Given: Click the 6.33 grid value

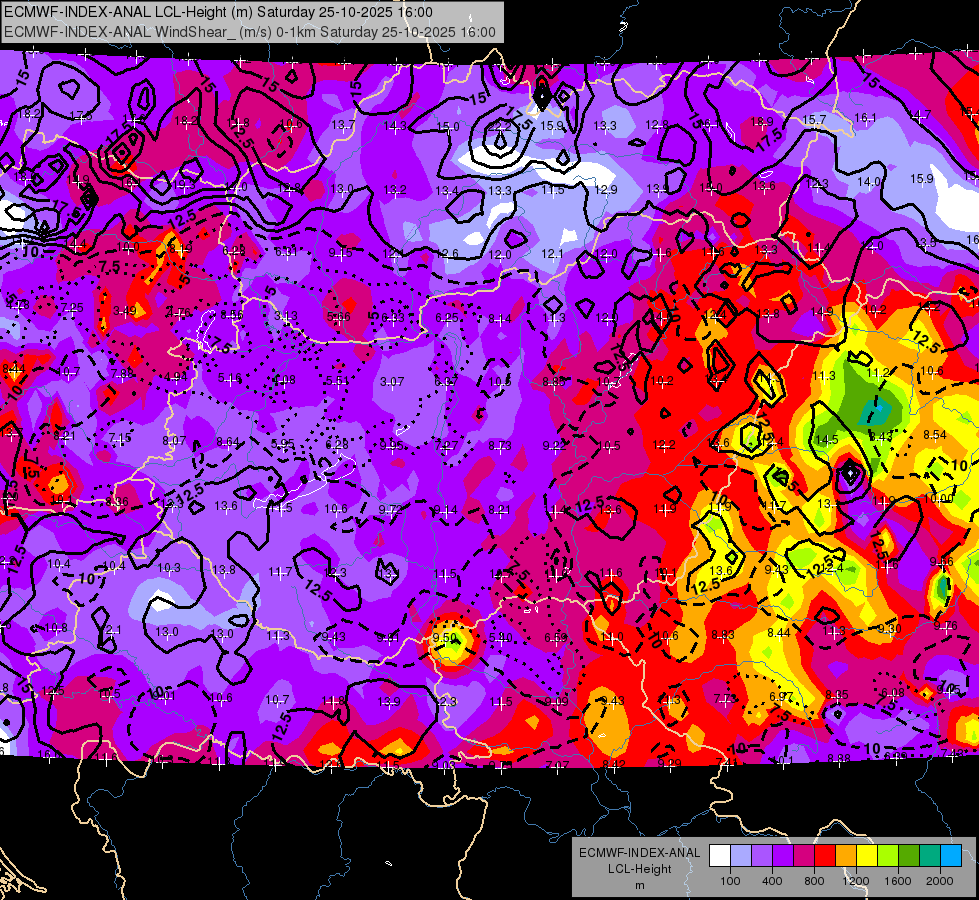Looking at the screenshot, I should point(393,317).
